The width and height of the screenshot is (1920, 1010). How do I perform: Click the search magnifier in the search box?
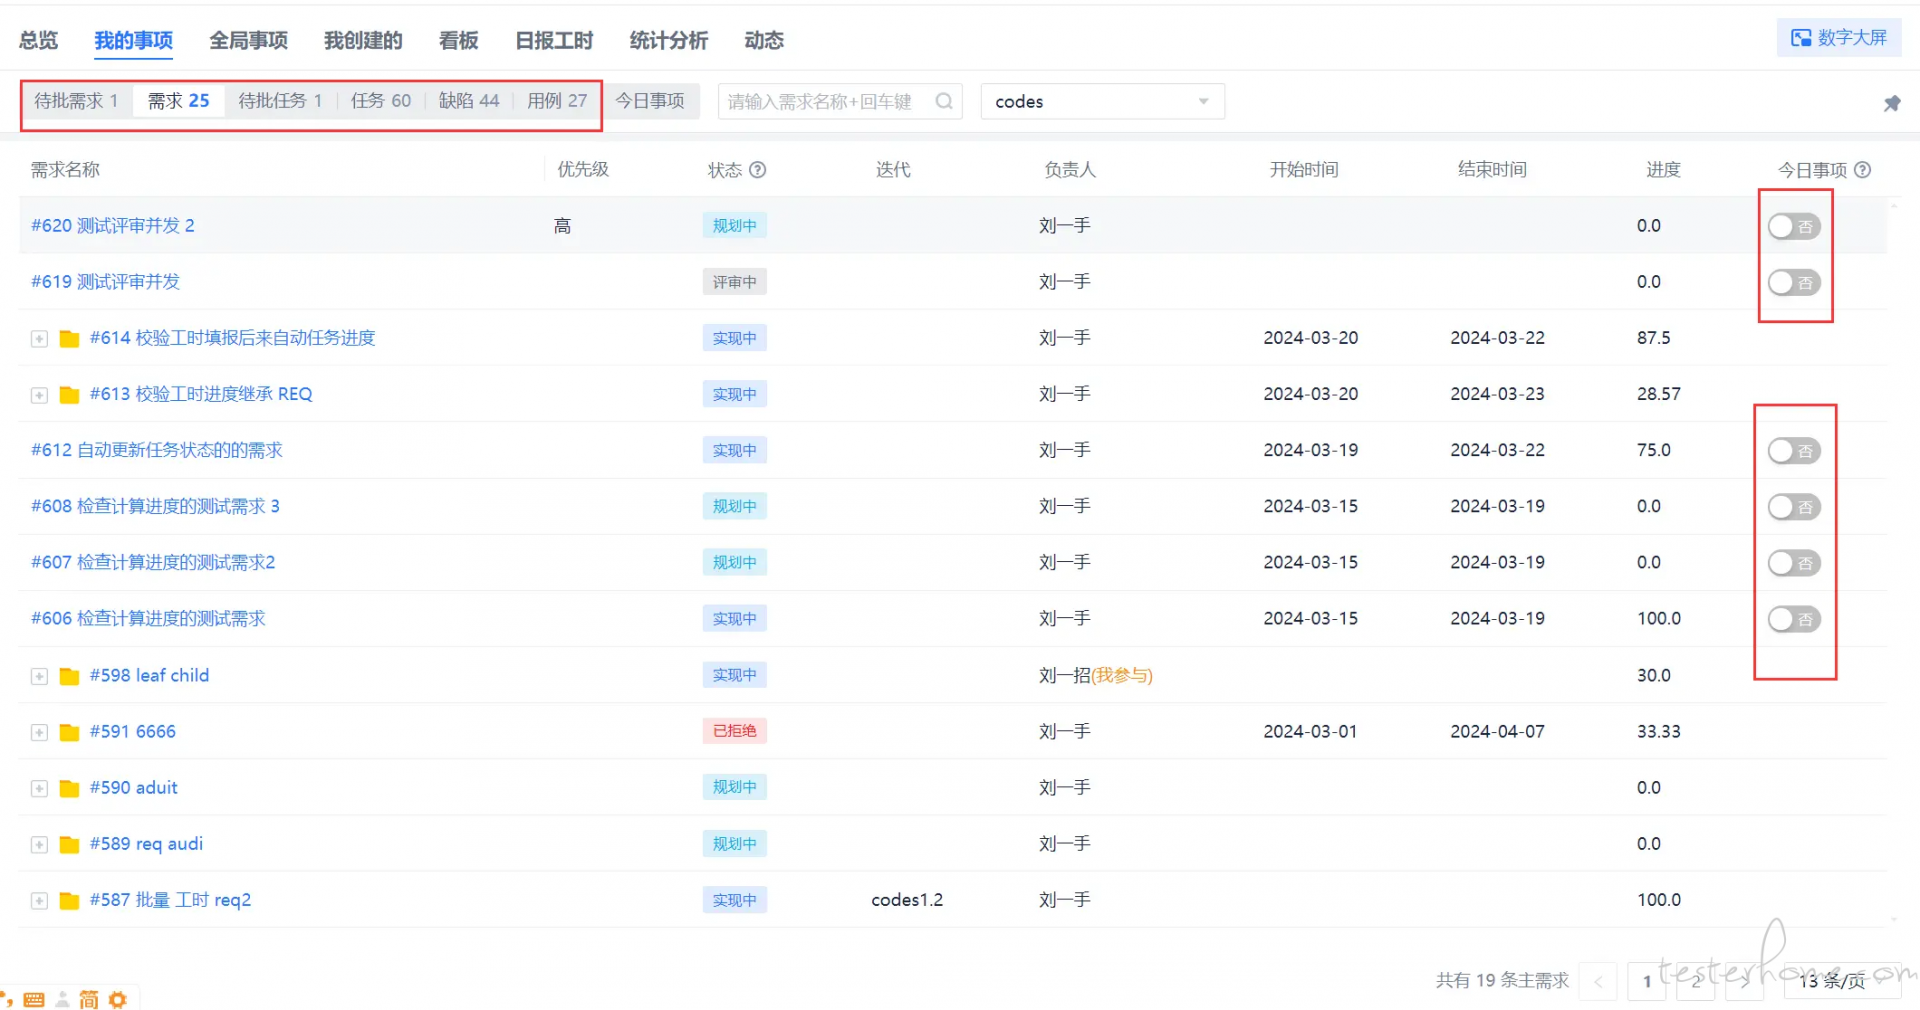(943, 101)
